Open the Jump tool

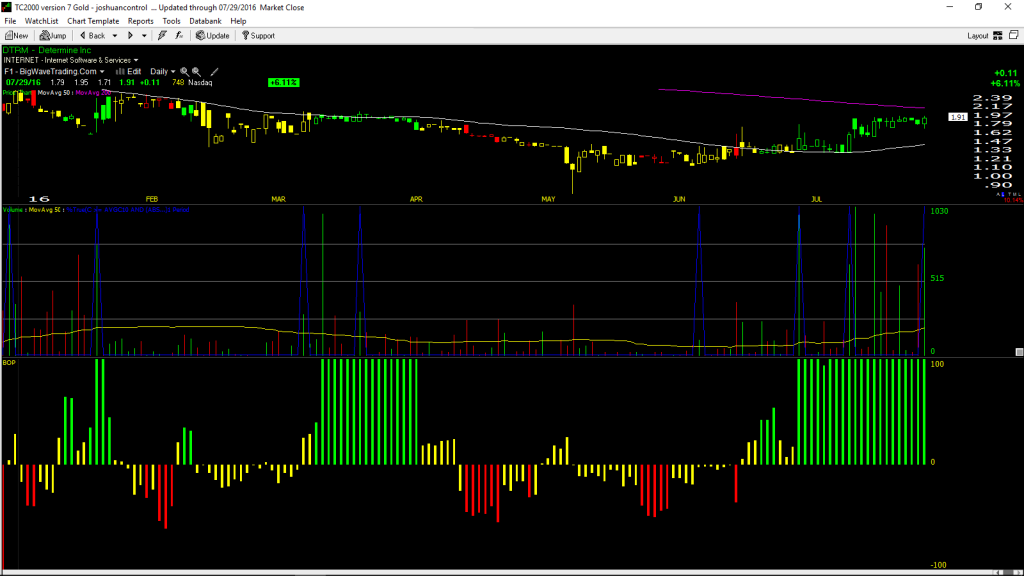coord(53,36)
